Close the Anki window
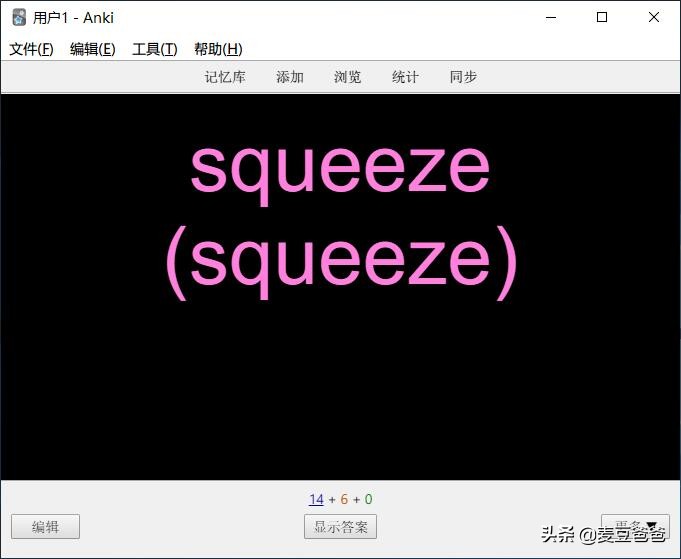The width and height of the screenshot is (681, 559). click(654, 17)
